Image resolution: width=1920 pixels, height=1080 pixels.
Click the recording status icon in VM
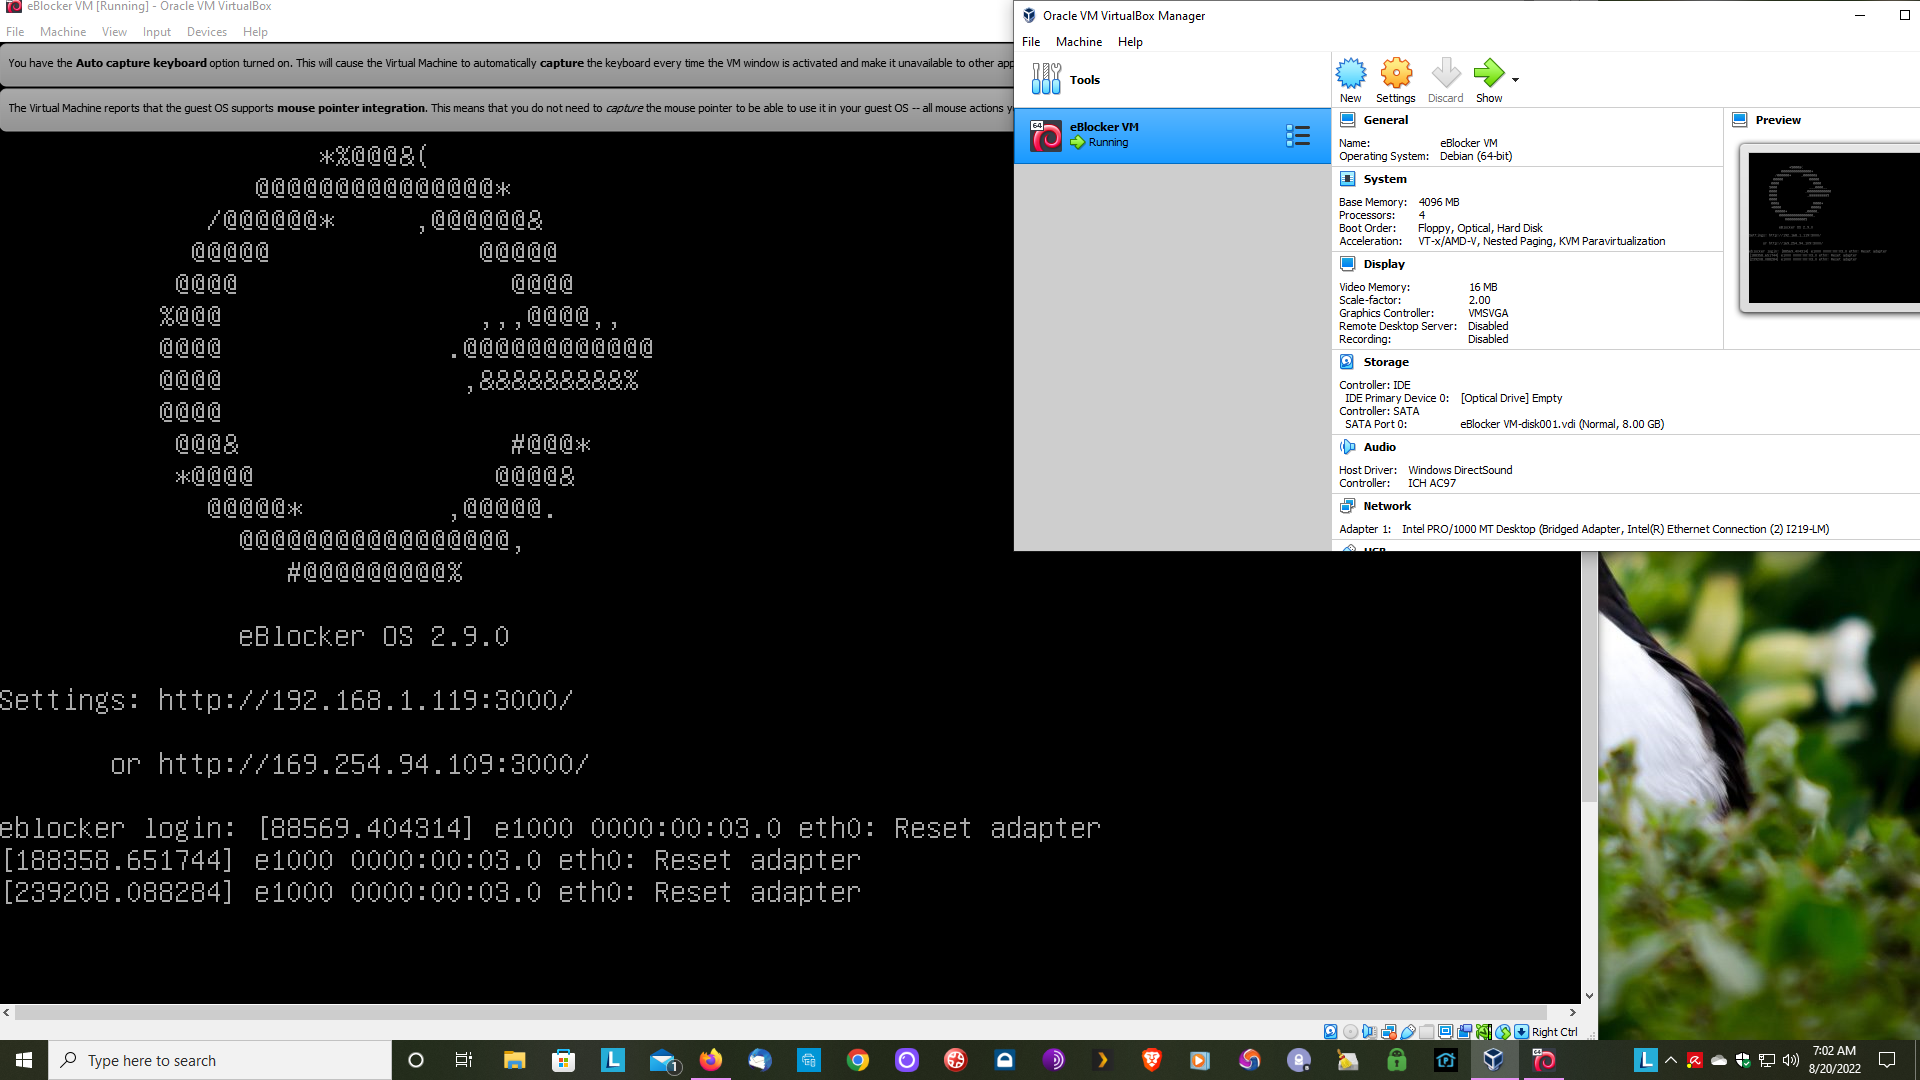click(x=1464, y=1032)
